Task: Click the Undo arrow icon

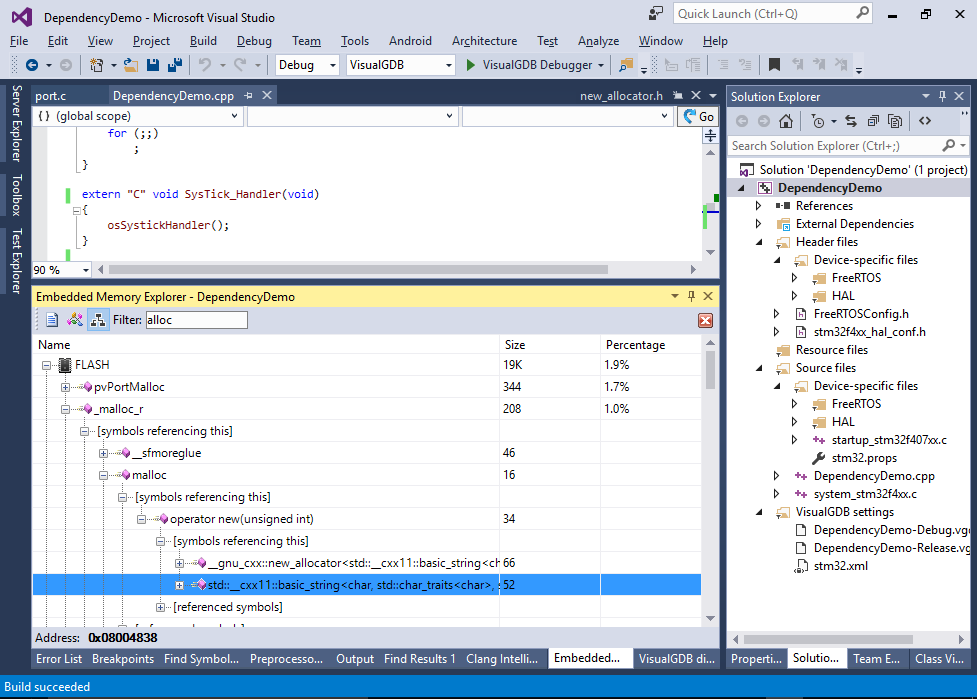Action: pos(204,65)
